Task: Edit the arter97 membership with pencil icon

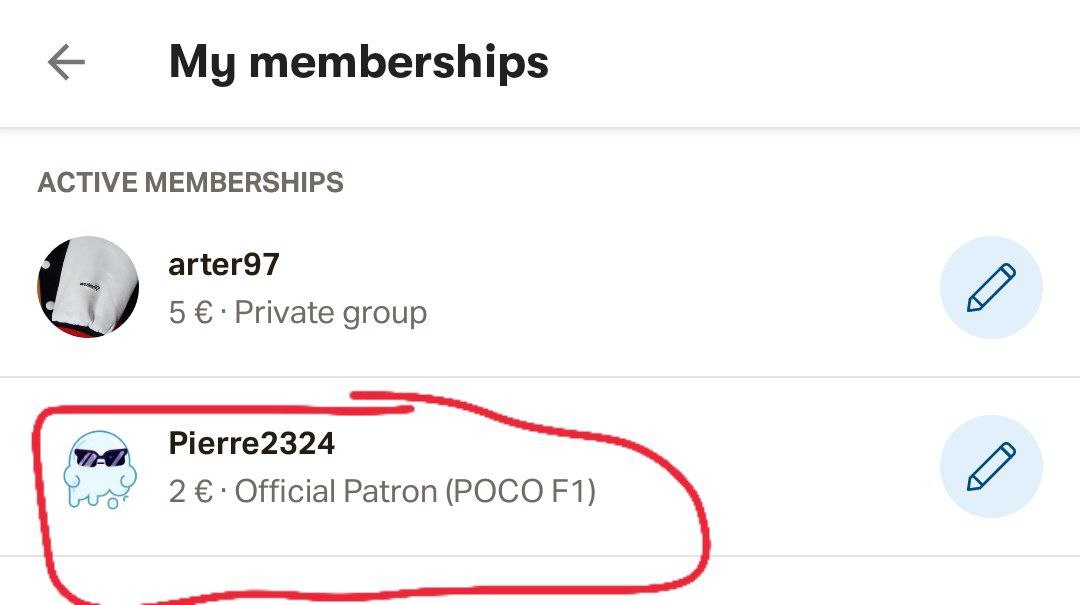Action: coord(990,287)
